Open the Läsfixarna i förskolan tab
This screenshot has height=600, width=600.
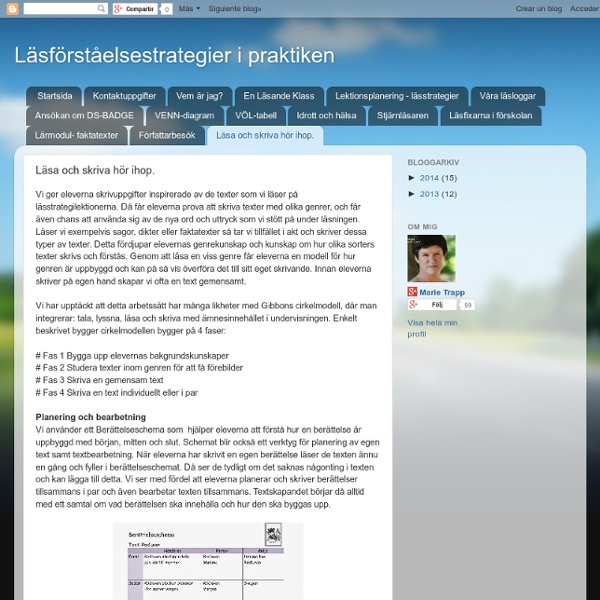(x=491, y=116)
